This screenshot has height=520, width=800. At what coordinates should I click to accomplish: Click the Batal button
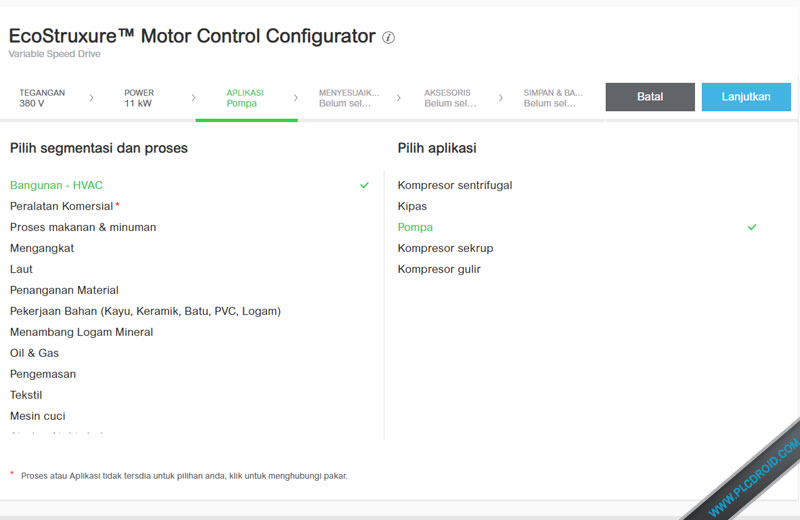click(x=650, y=97)
